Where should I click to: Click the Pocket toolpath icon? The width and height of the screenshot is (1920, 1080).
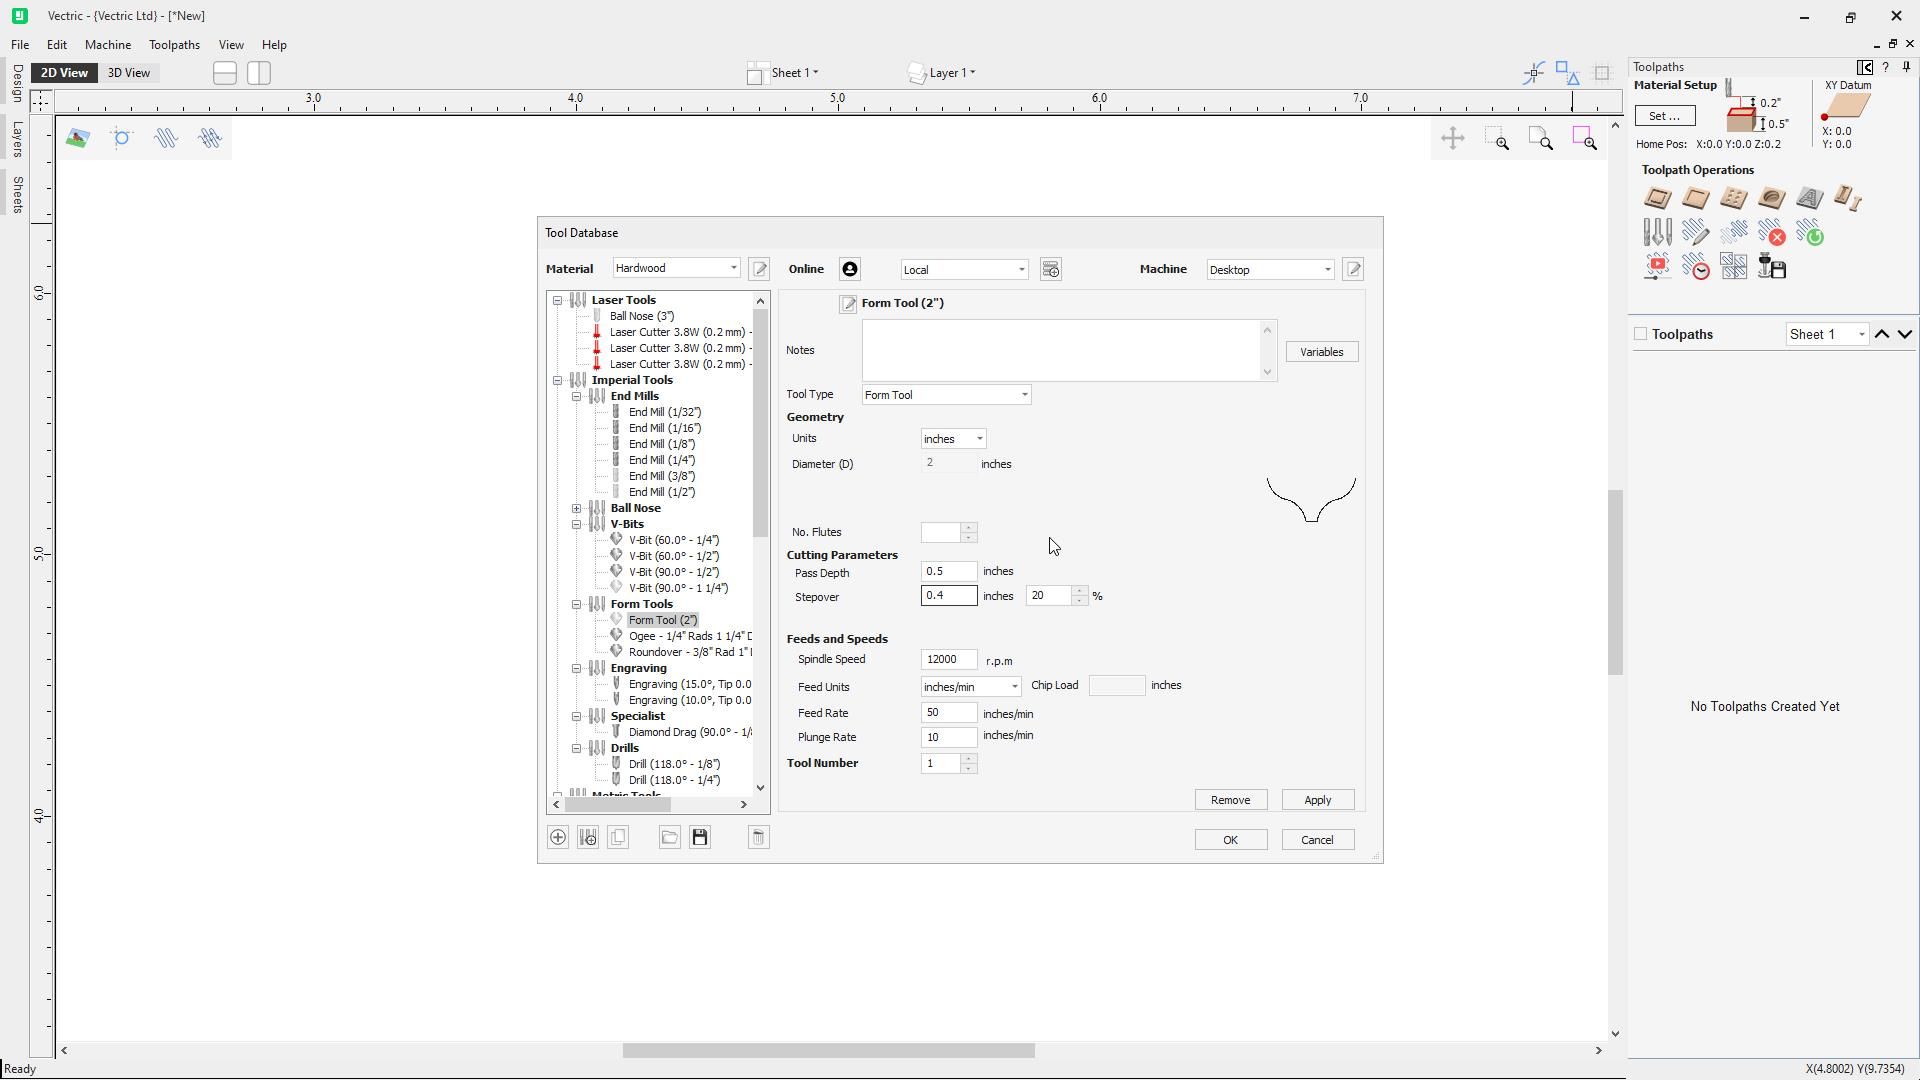(1695, 199)
